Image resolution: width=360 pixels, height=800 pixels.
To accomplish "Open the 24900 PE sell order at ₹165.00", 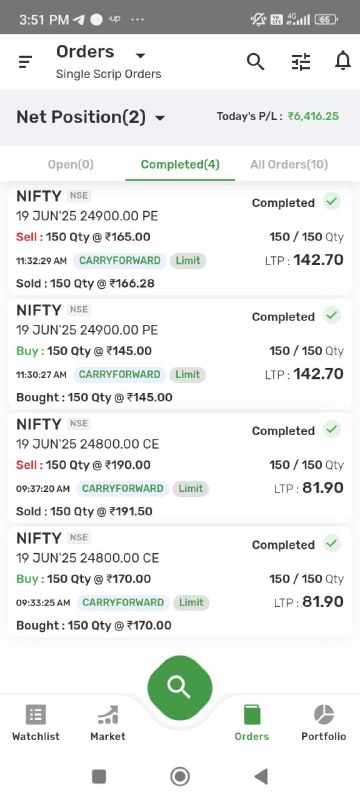I will coord(179,239).
